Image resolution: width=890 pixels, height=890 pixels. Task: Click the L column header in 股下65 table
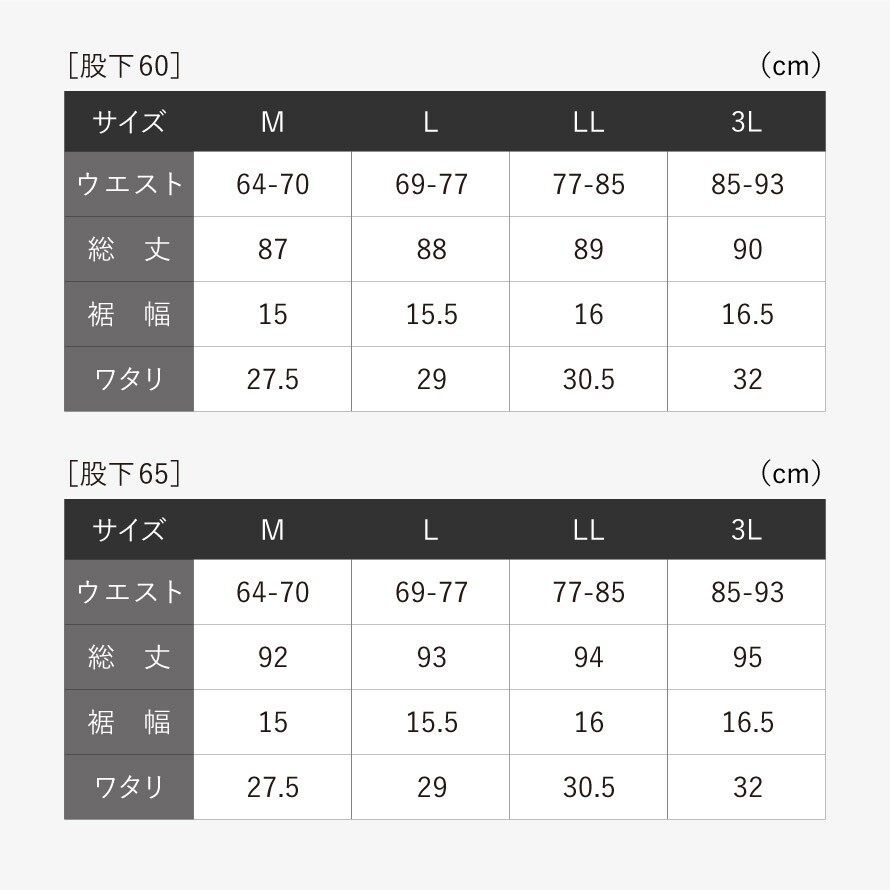pyautogui.click(x=430, y=529)
